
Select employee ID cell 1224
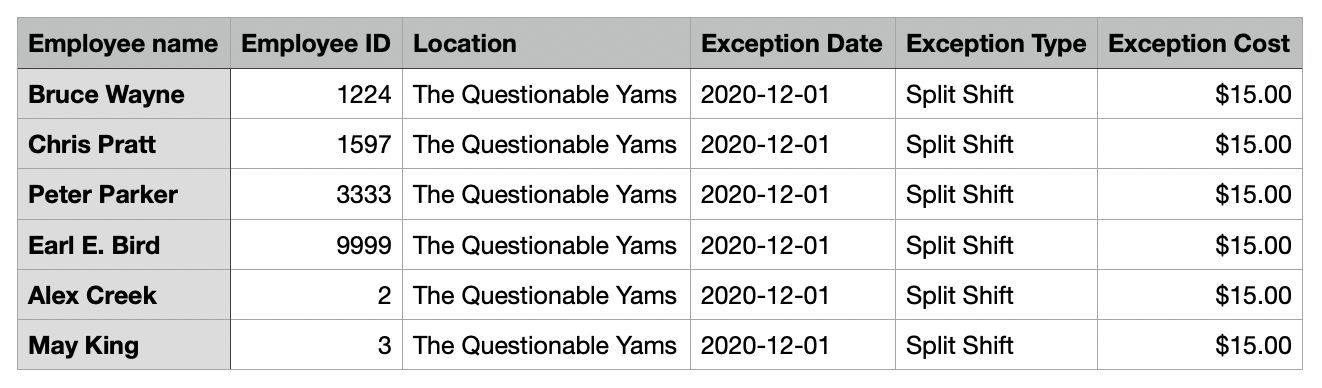tap(317, 95)
